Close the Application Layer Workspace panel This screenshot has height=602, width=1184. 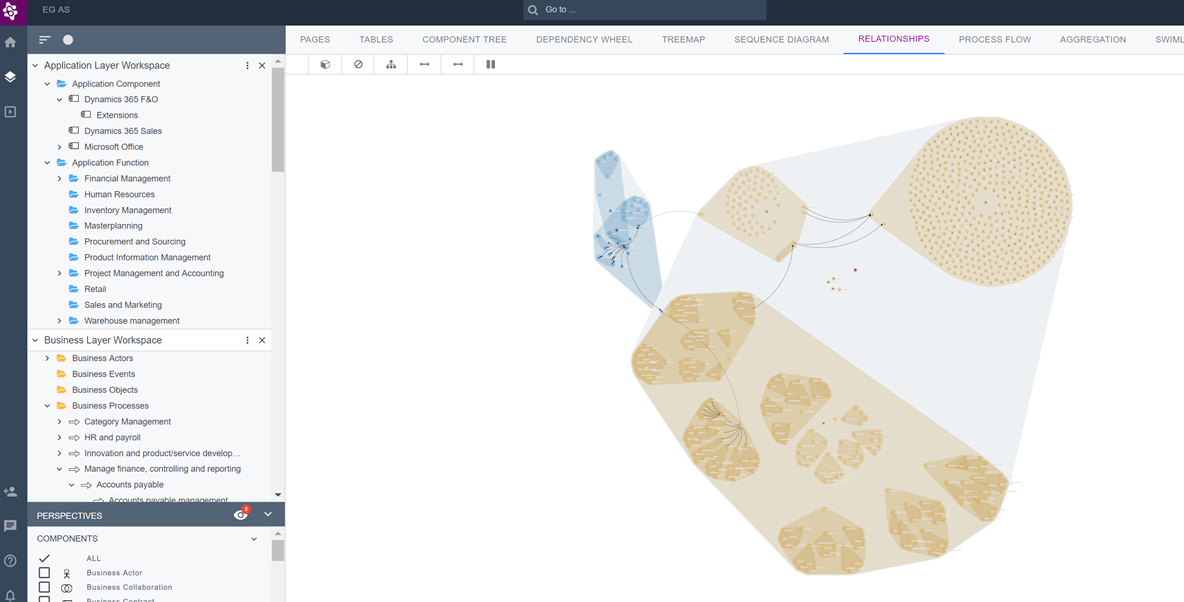[x=262, y=66]
